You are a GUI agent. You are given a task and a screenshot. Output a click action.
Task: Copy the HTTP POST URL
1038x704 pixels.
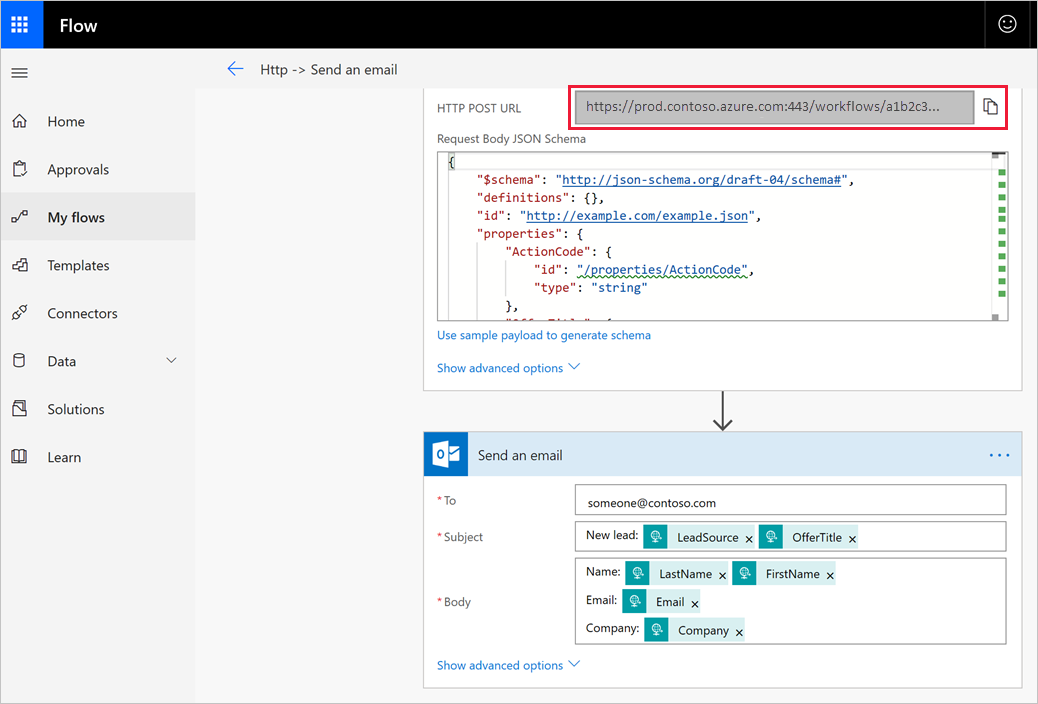click(x=990, y=107)
